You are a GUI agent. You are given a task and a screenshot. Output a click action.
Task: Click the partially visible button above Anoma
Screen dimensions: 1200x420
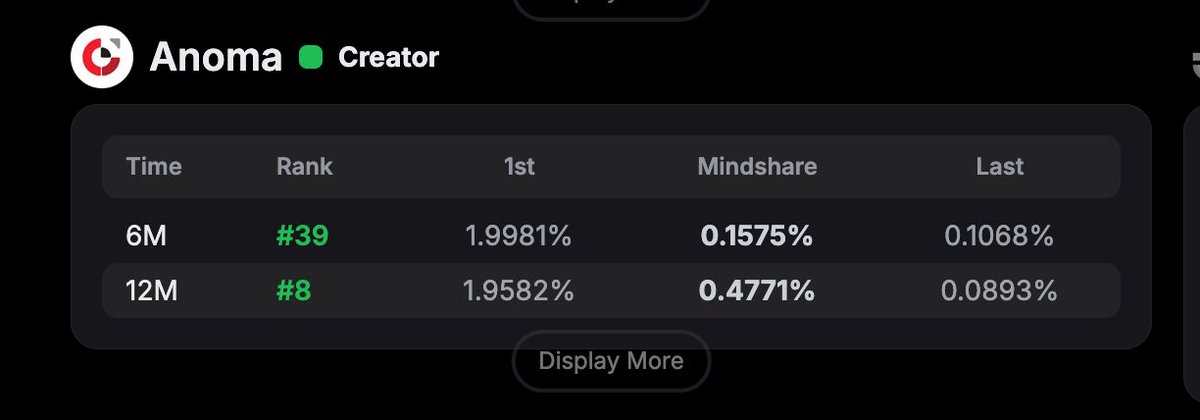pos(611,8)
